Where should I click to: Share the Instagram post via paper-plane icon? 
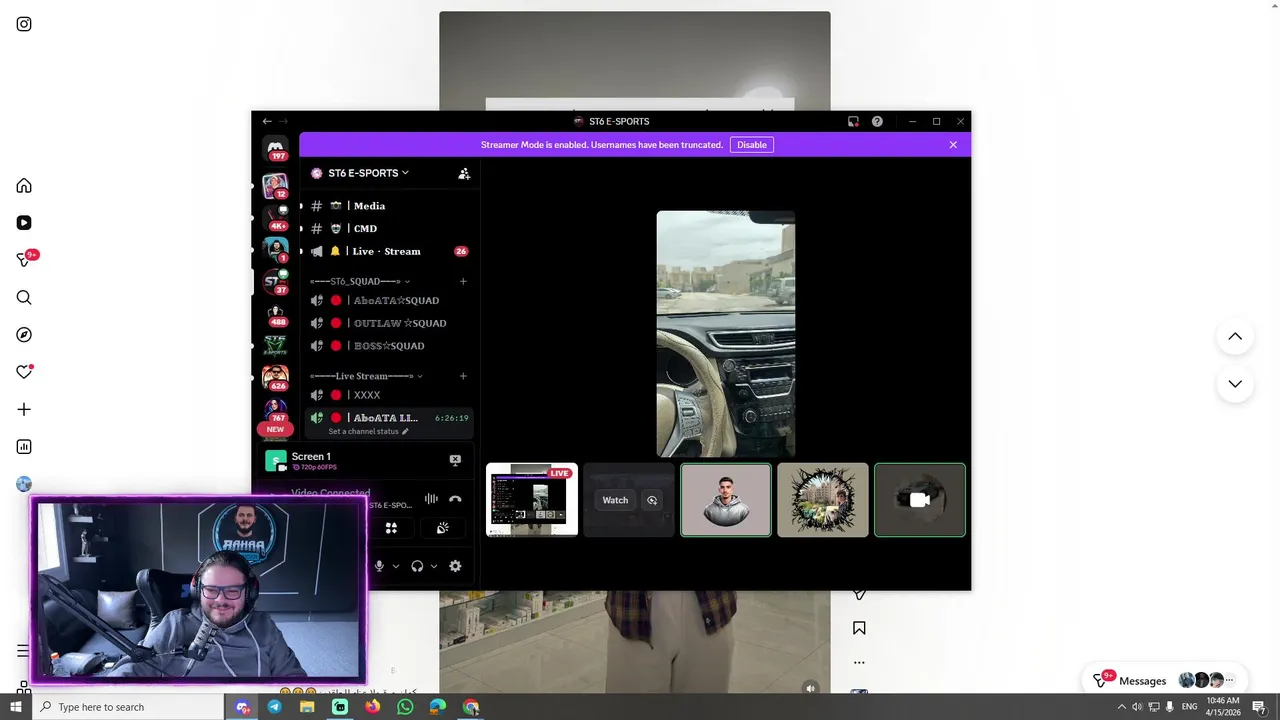tap(859, 595)
